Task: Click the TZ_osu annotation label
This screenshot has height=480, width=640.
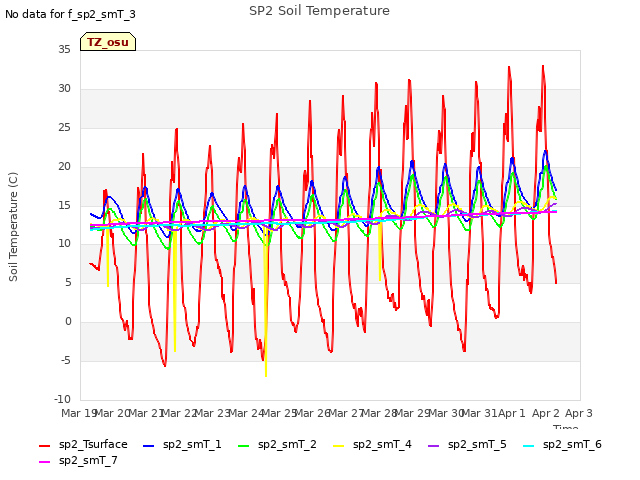Action: point(108,42)
